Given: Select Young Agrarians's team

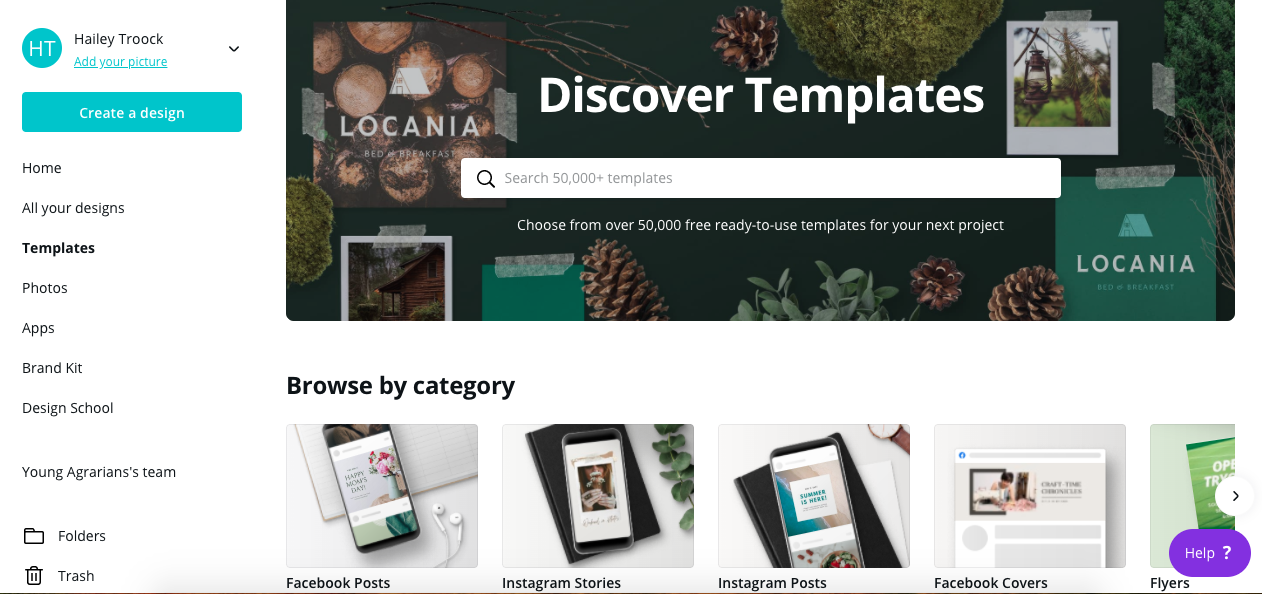Looking at the screenshot, I should pyautogui.click(x=99, y=472).
